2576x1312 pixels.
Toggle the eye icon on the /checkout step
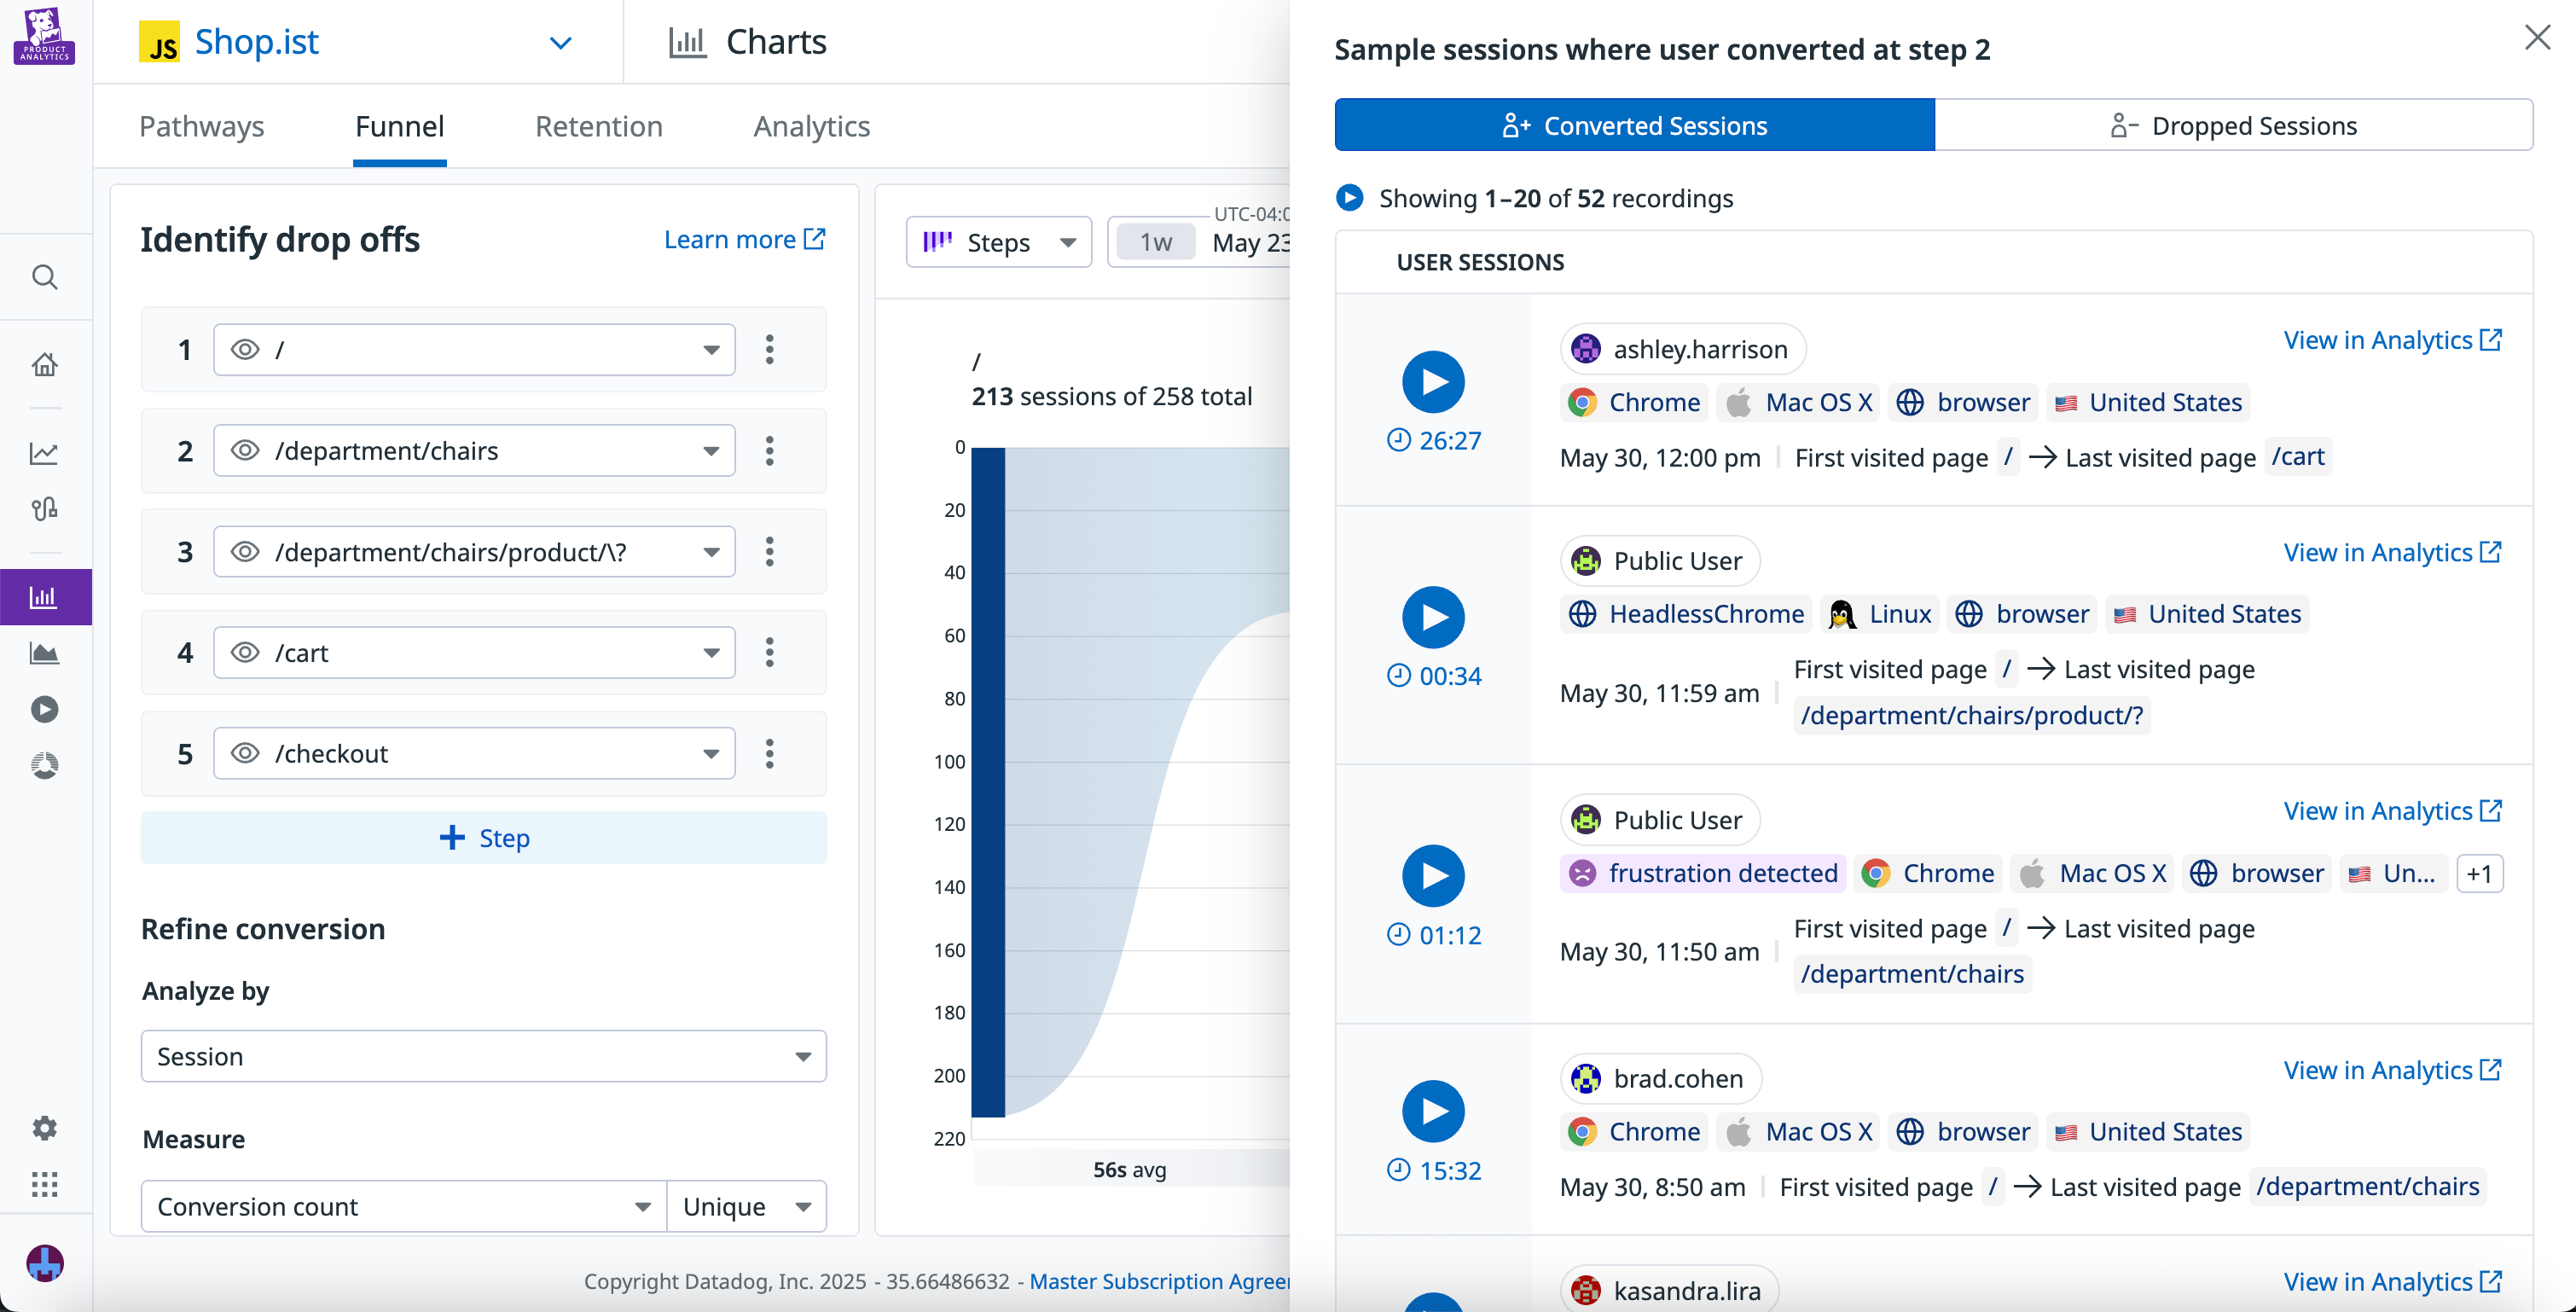pyautogui.click(x=245, y=753)
